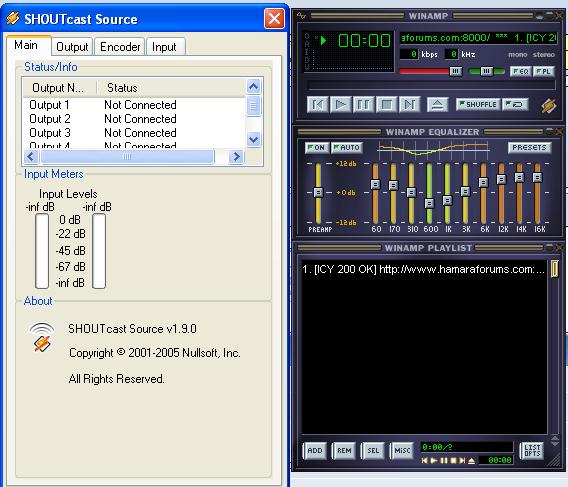Open the playlist LIST OPTS menu
568x487 pixels.
(x=532, y=450)
